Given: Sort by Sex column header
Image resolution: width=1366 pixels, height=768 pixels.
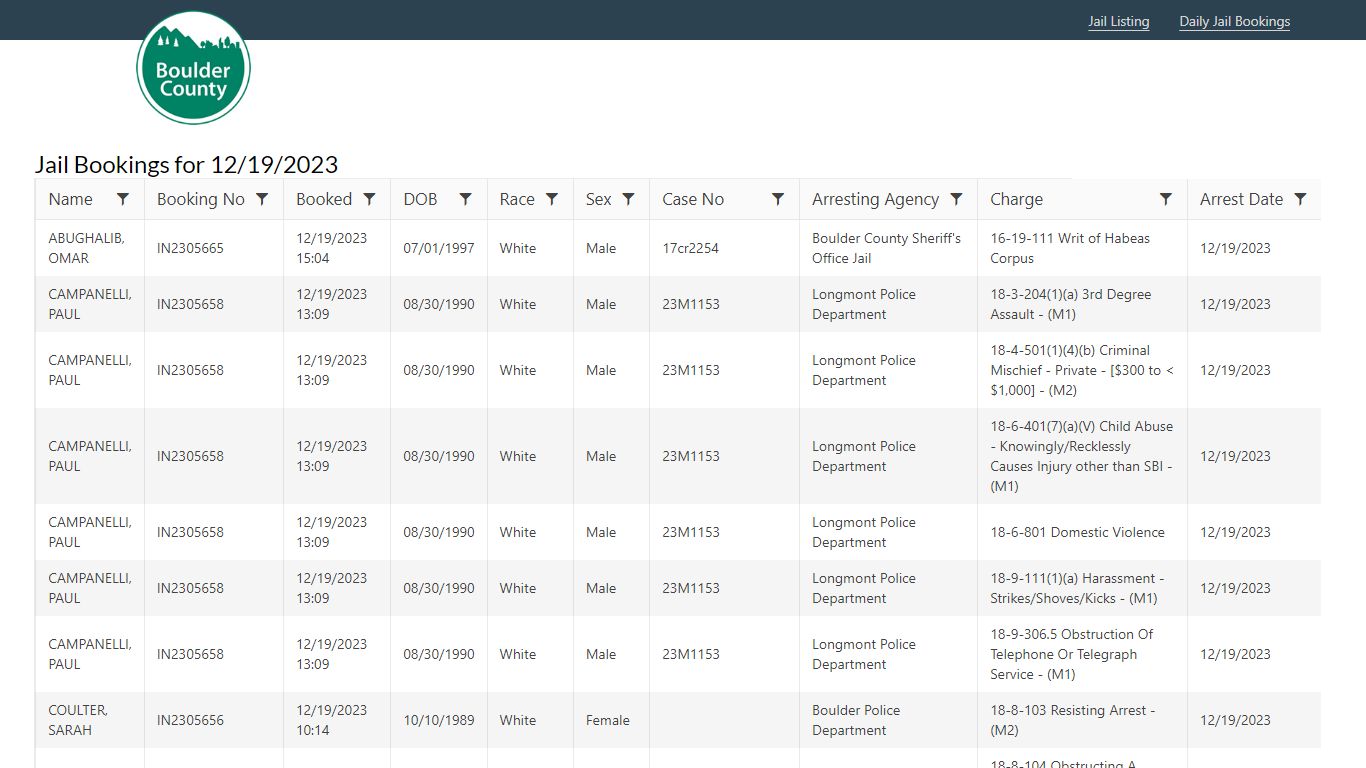Looking at the screenshot, I should [x=598, y=199].
